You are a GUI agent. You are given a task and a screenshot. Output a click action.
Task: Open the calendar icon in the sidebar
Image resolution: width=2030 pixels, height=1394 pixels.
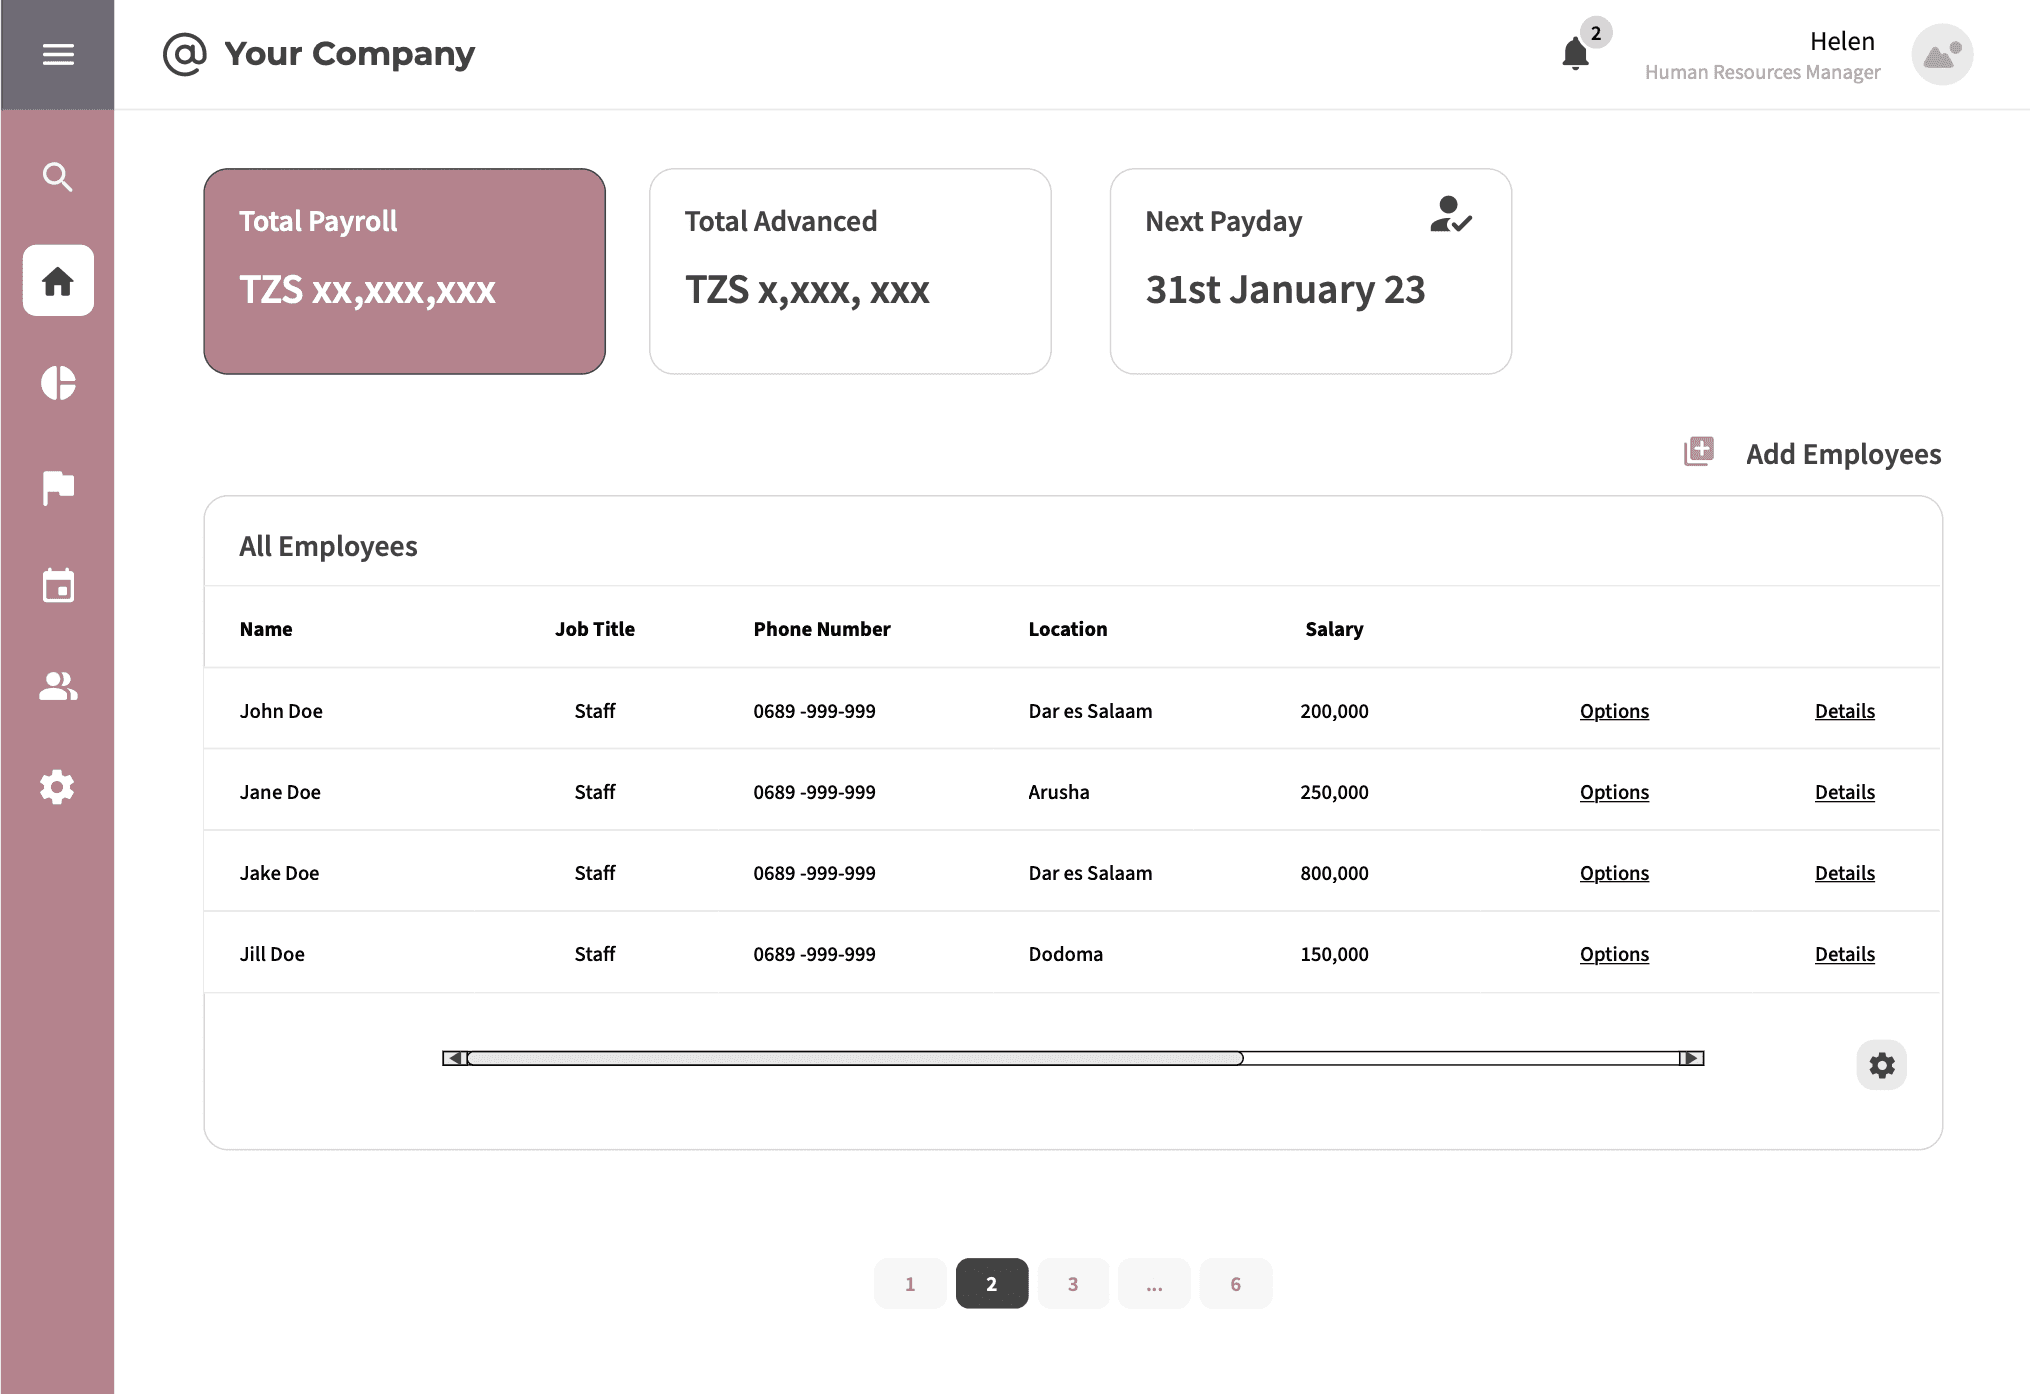57,587
